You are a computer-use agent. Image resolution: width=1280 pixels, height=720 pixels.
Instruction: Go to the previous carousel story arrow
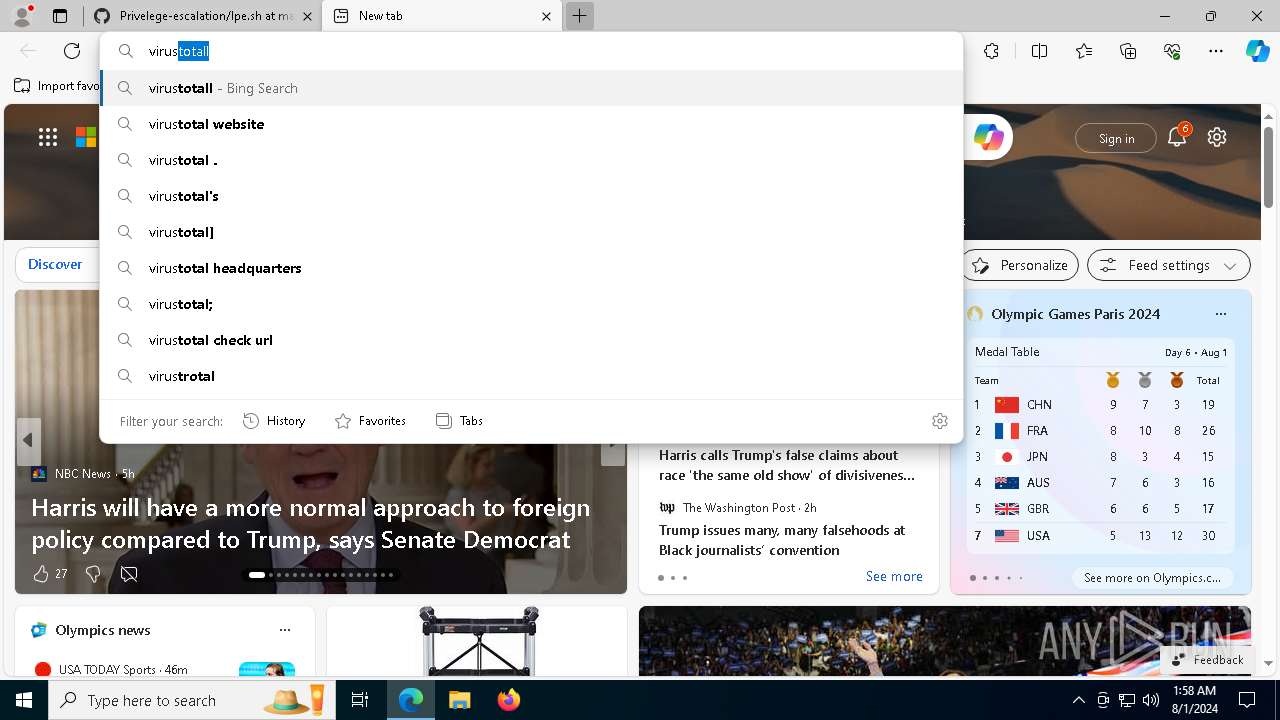pos(28,441)
